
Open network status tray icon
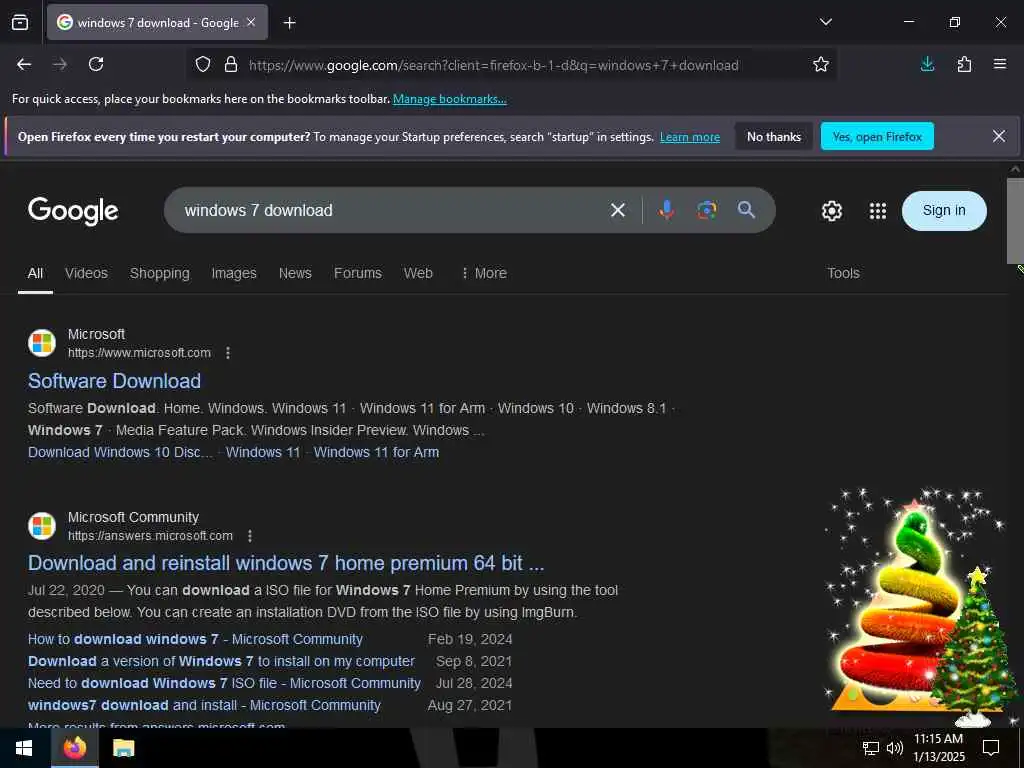point(871,748)
